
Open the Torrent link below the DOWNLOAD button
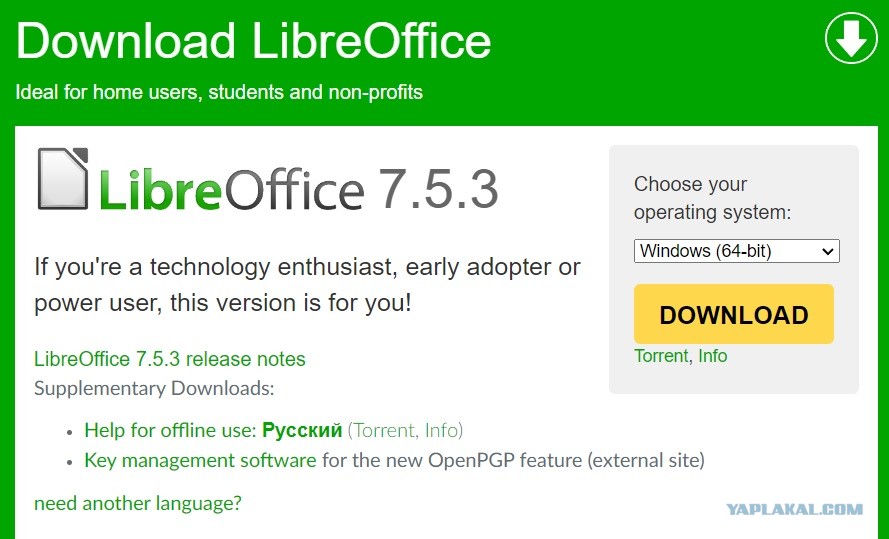click(x=661, y=356)
